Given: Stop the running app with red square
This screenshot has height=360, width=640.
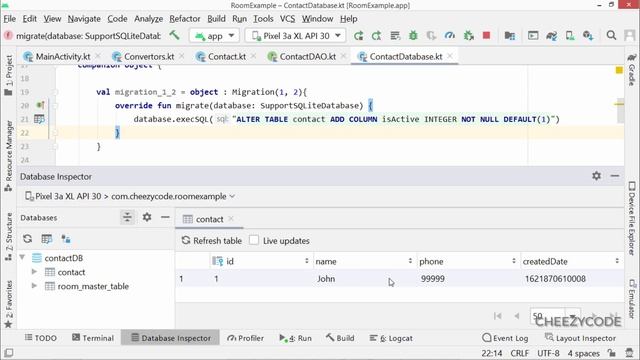Looking at the screenshot, I should point(486,36).
